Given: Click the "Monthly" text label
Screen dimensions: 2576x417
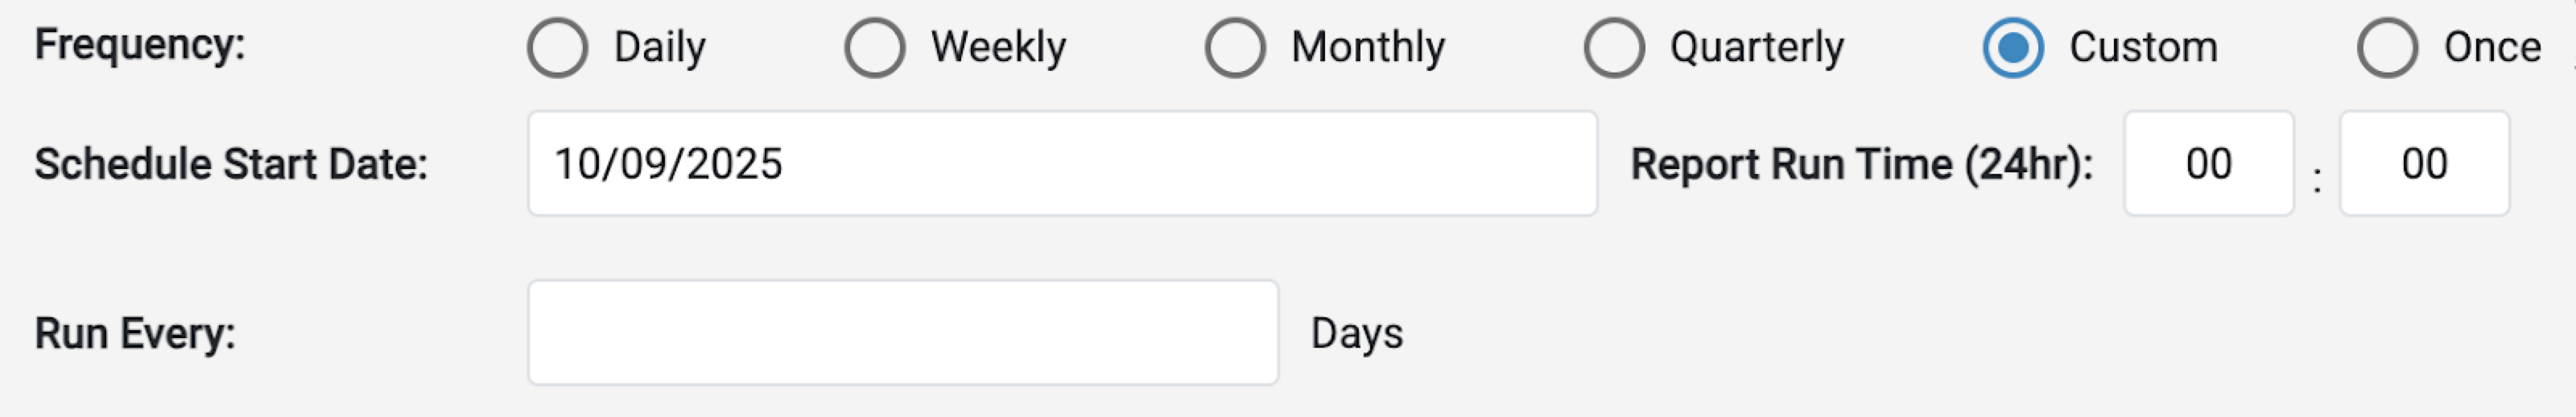Looking at the screenshot, I should [1367, 47].
